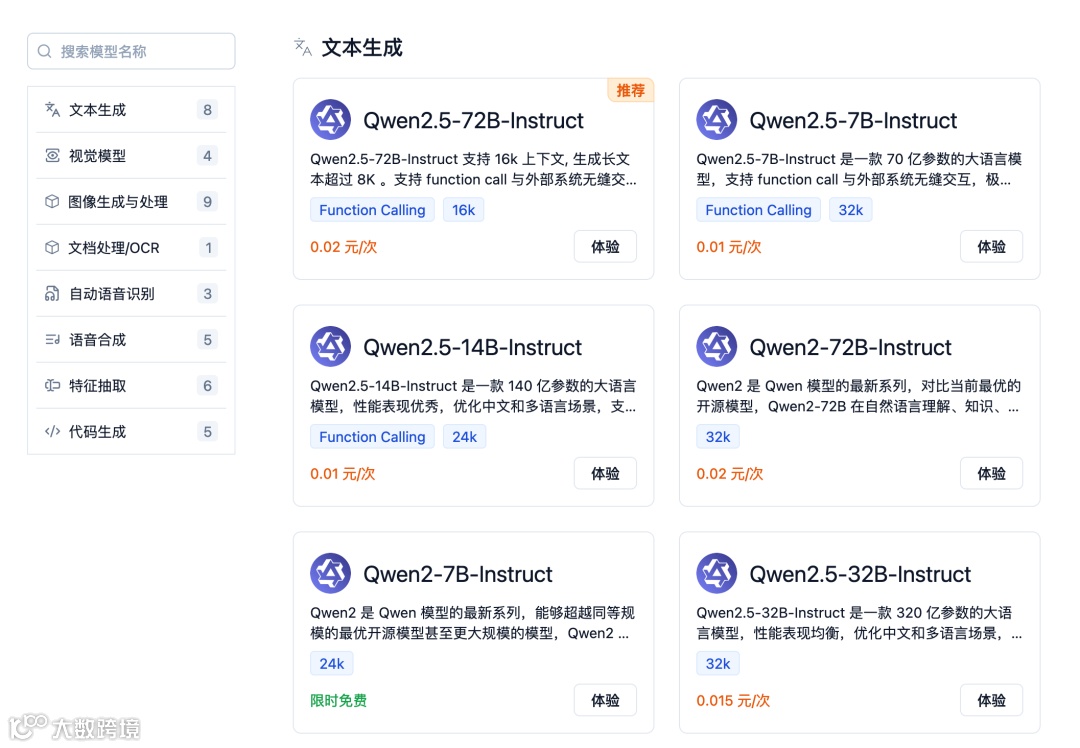This screenshot has height=748, width=1080.
Task: Open the Qwen2-7B-Instruct title
Action: pyautogui.click(x=458, y=574)
